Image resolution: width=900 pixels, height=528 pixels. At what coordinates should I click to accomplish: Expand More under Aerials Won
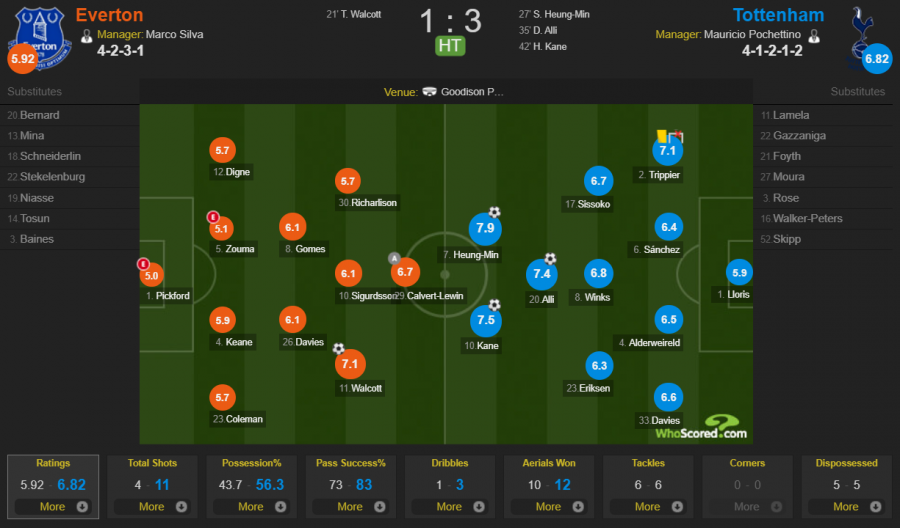(549, 507)
